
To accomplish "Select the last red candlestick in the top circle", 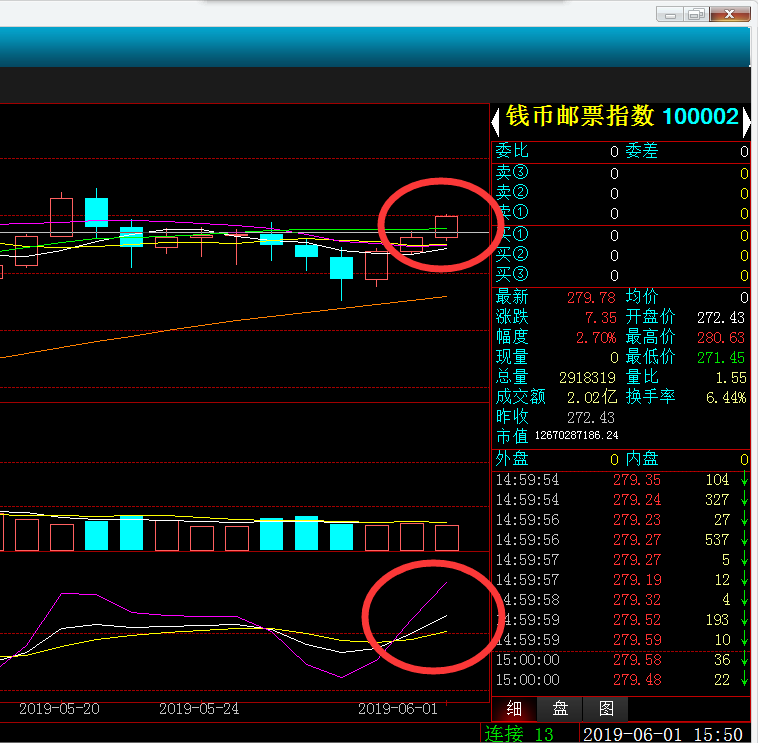I will (x=446, y=226).
